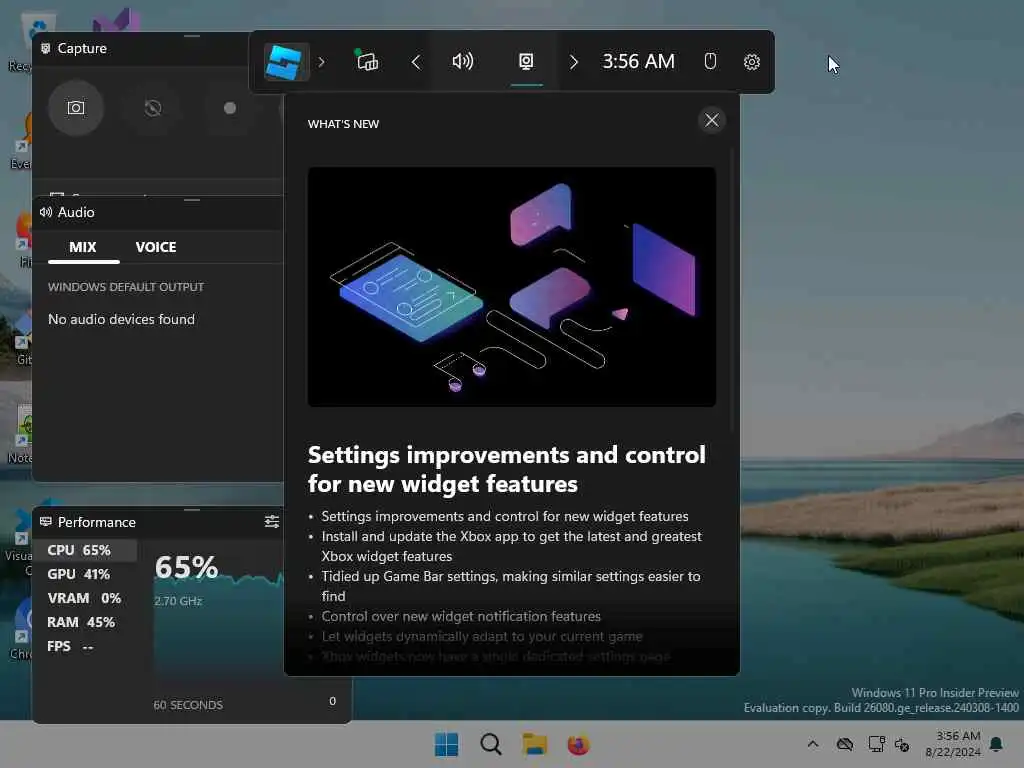Click the 'Control over new widget notification' bullet
Image resolution: width=1024 pixels, height=768 pixels.
(461, 616)
